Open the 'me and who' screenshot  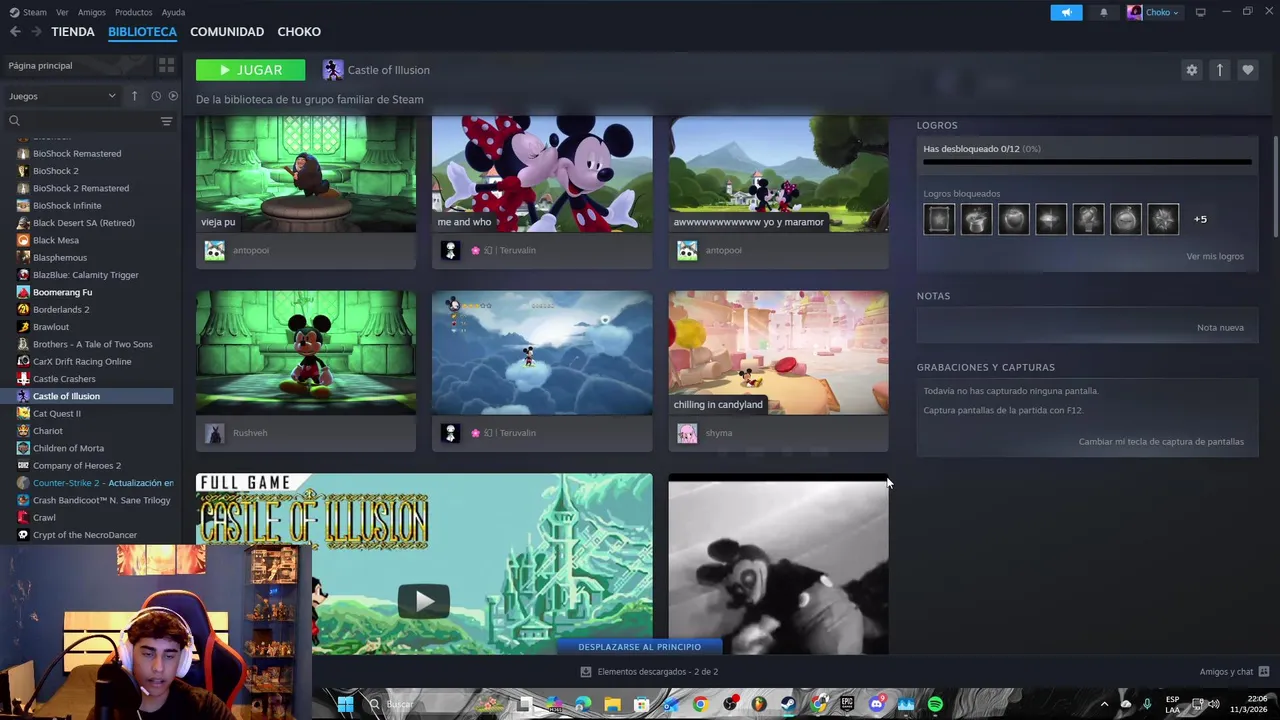[542, 174]
